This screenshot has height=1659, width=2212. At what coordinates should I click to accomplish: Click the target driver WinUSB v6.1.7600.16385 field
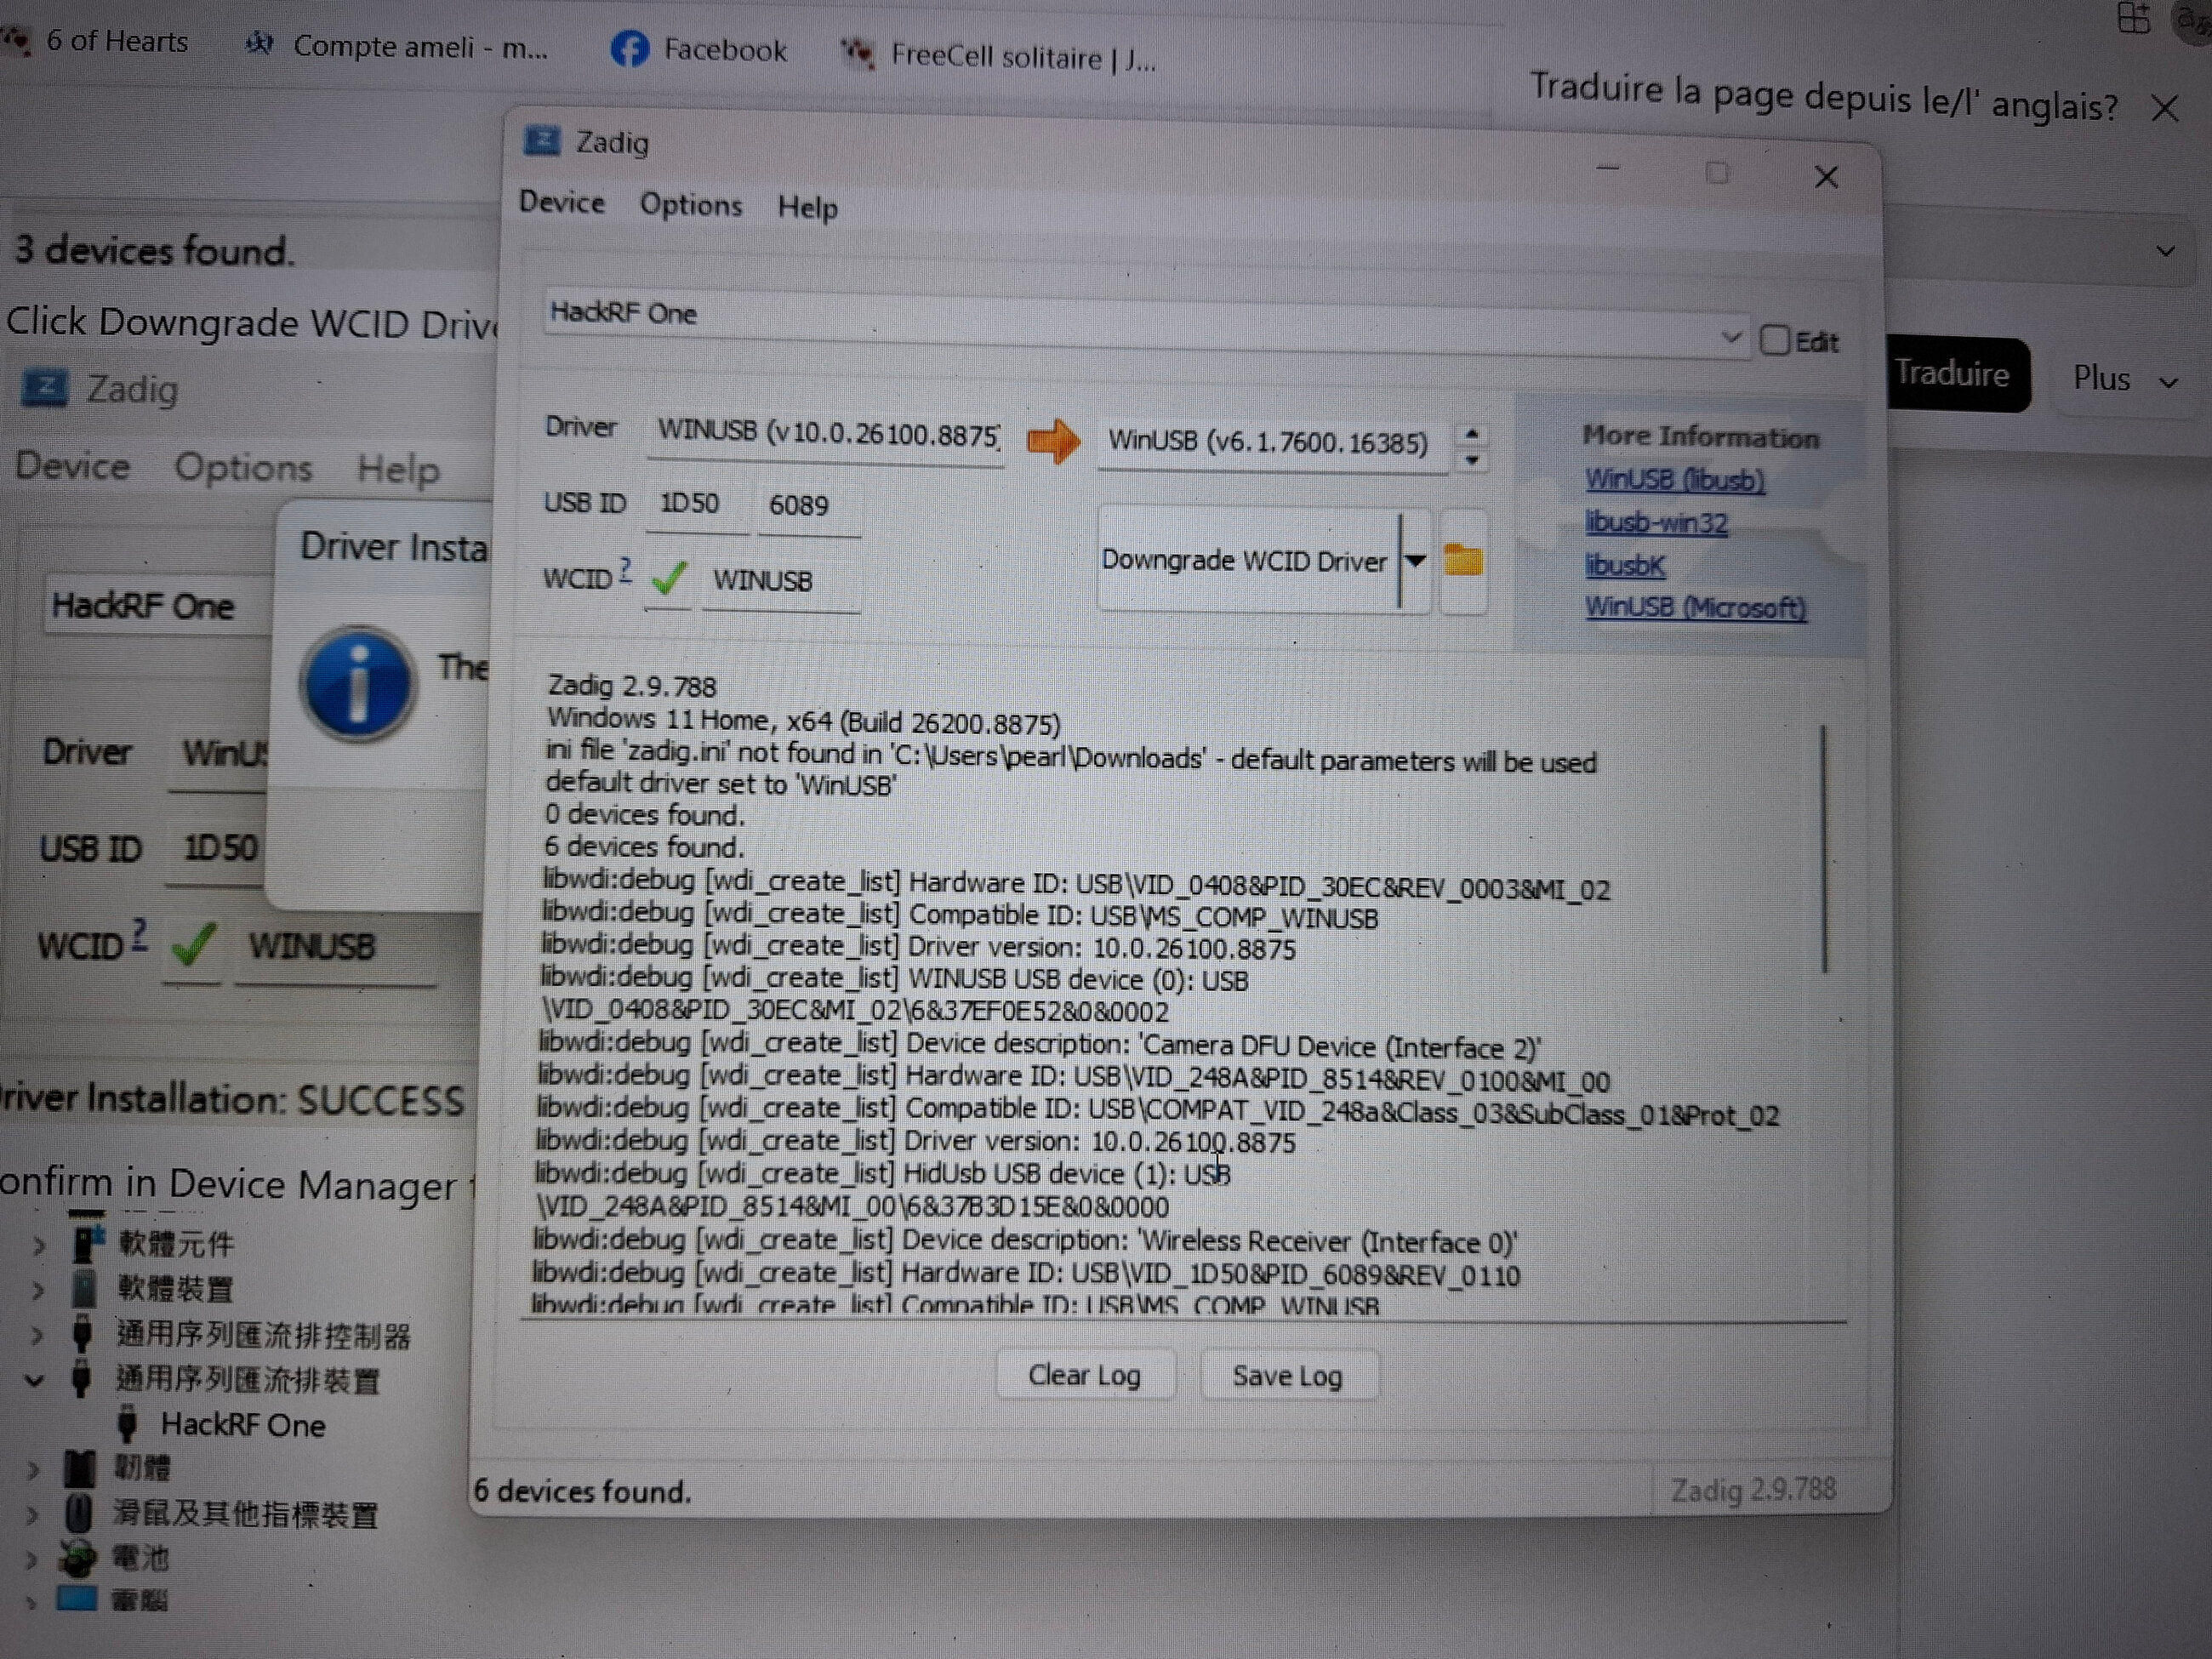tap(1272, 443)
